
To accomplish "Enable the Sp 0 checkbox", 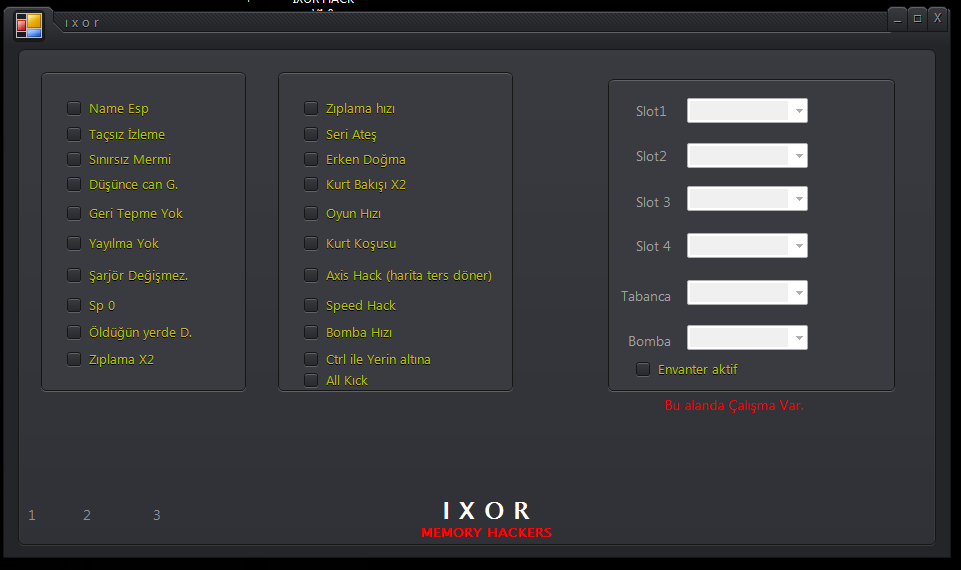I will coord(74,305).
